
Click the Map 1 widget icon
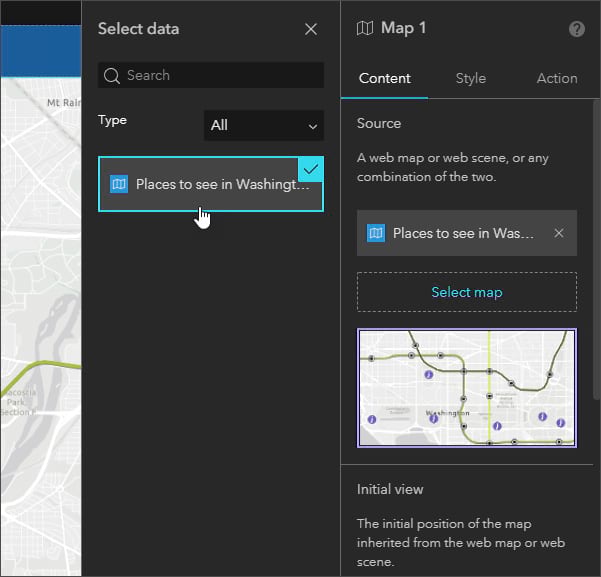point(365,28)
